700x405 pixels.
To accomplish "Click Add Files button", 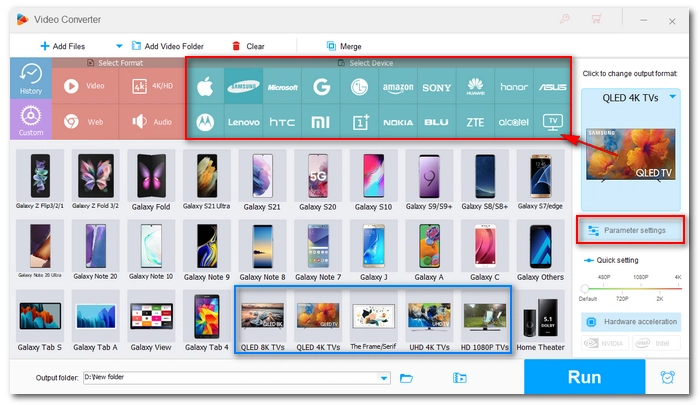I will click(62, 46).
